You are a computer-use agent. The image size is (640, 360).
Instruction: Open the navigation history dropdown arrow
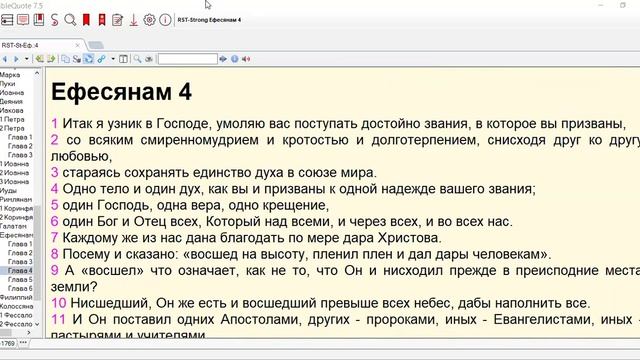27,59
